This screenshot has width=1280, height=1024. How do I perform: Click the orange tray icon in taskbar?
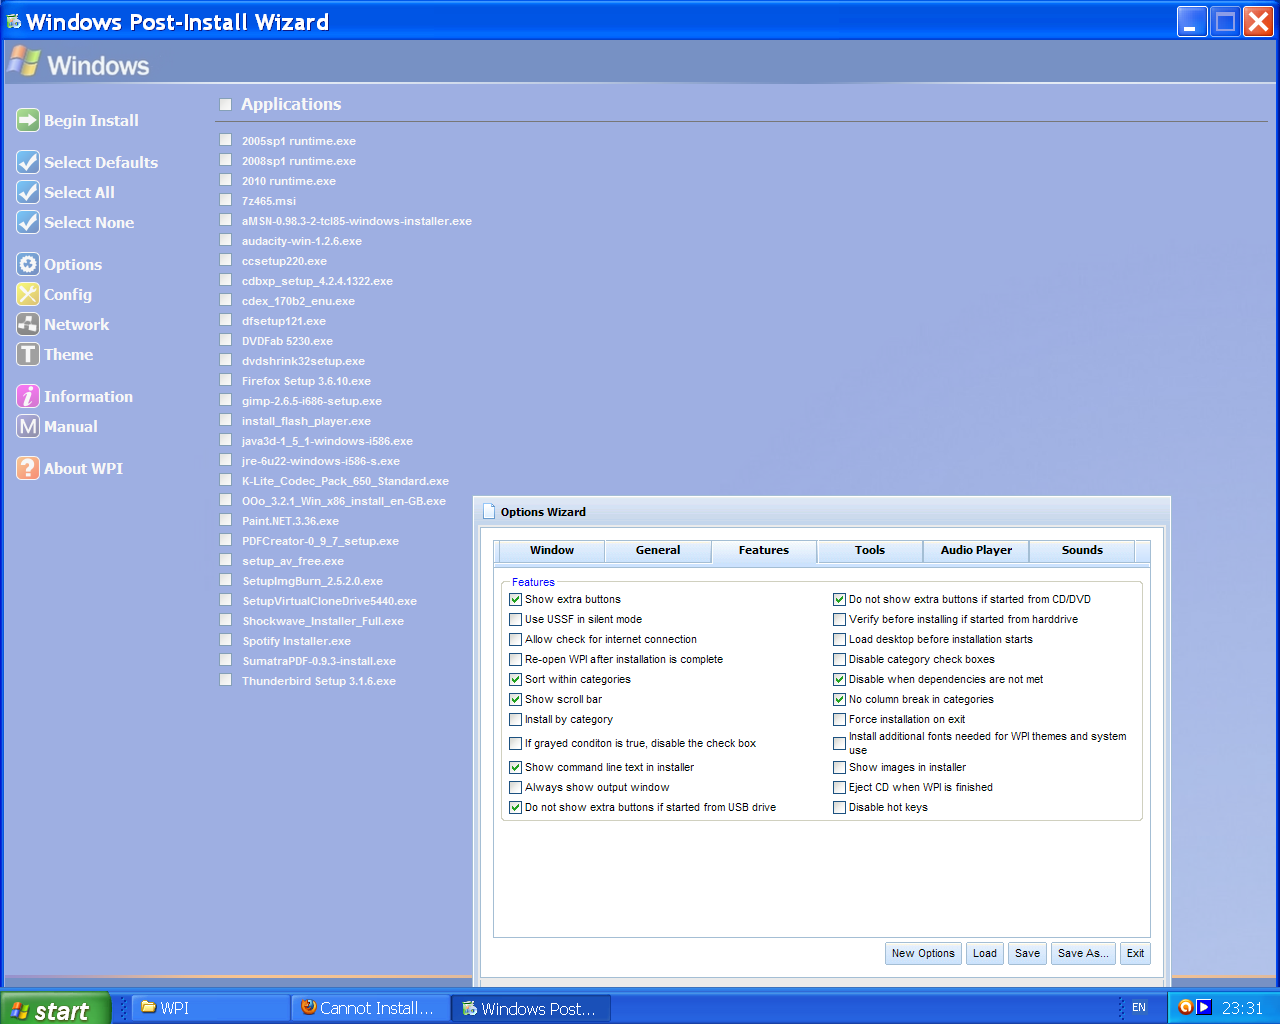pyautogui.click(x=1185, y=1007)
